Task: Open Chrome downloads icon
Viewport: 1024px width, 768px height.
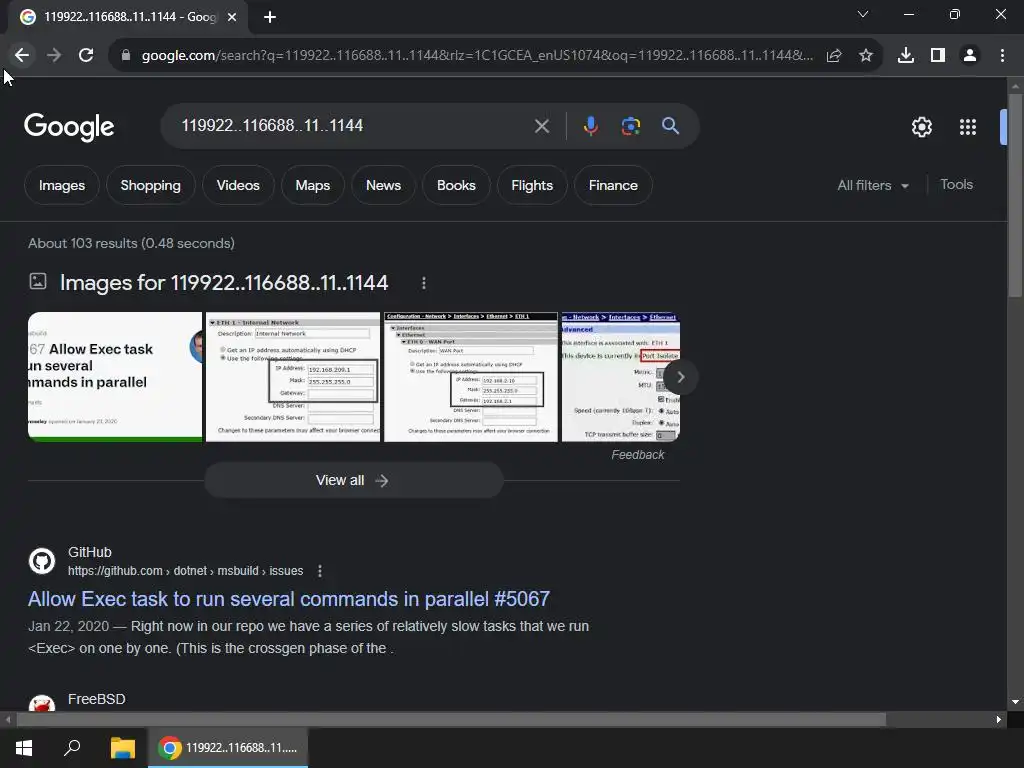Action: (906, 56)
